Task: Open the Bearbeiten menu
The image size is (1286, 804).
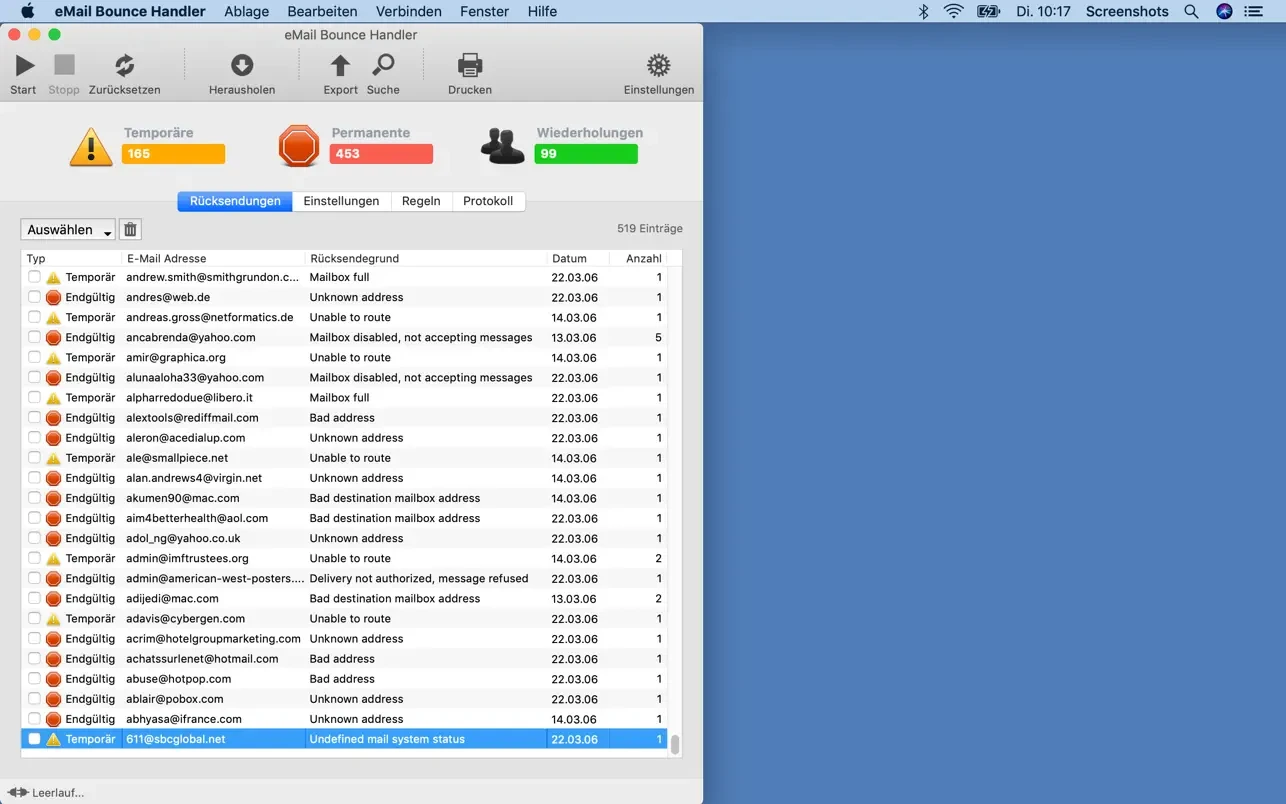Action: pyautogui.click(x=322, y=11)
